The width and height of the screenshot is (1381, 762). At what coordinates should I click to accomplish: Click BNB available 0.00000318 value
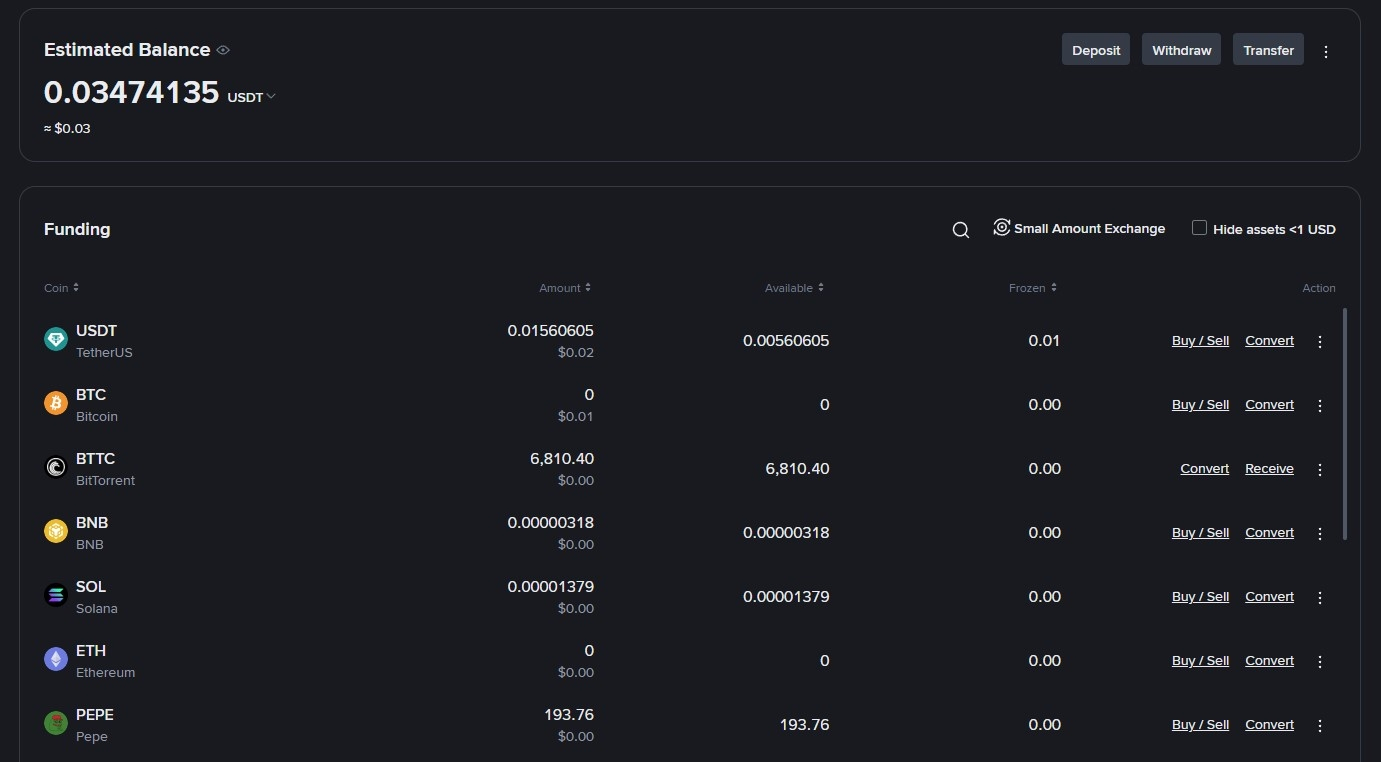coord(786,533)
